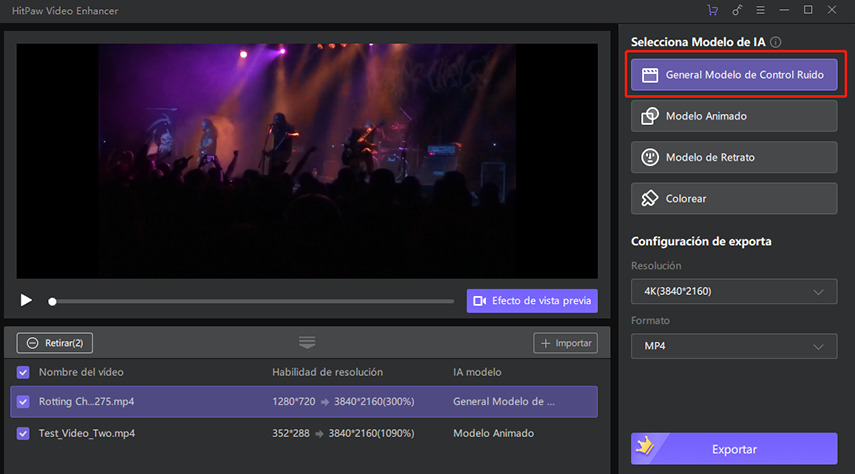Screen dimensions: 855x474
Task: Click the Exportar button
Action: pyautogui.click(x=734, y=449)
